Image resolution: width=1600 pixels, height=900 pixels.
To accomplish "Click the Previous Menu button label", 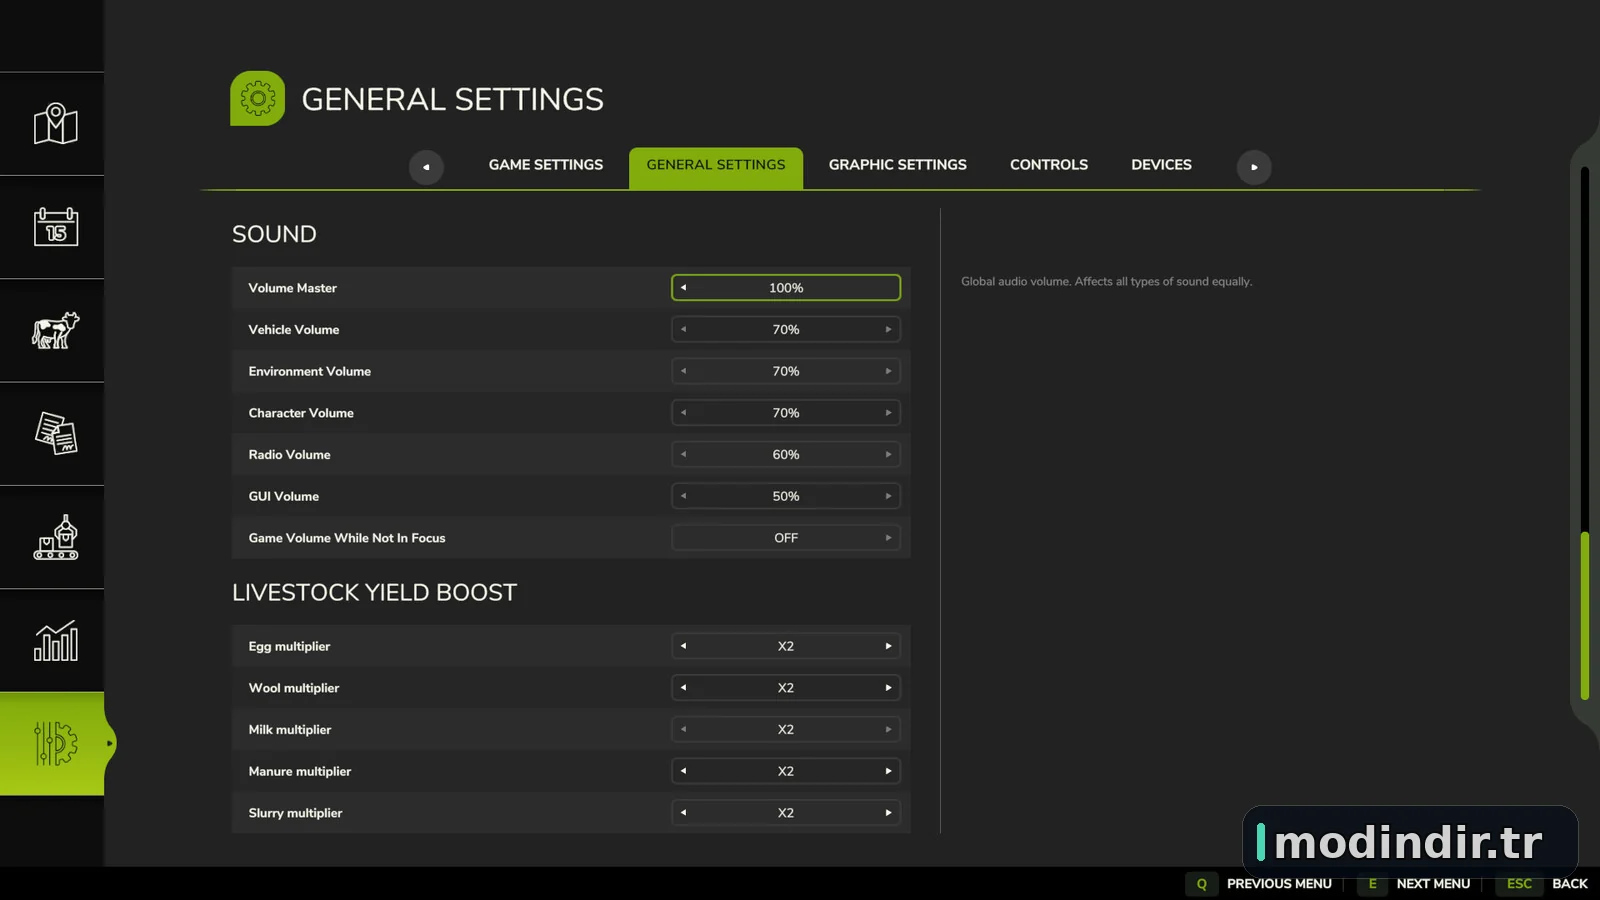I will pyautogui.click(x=1279, y=884).
